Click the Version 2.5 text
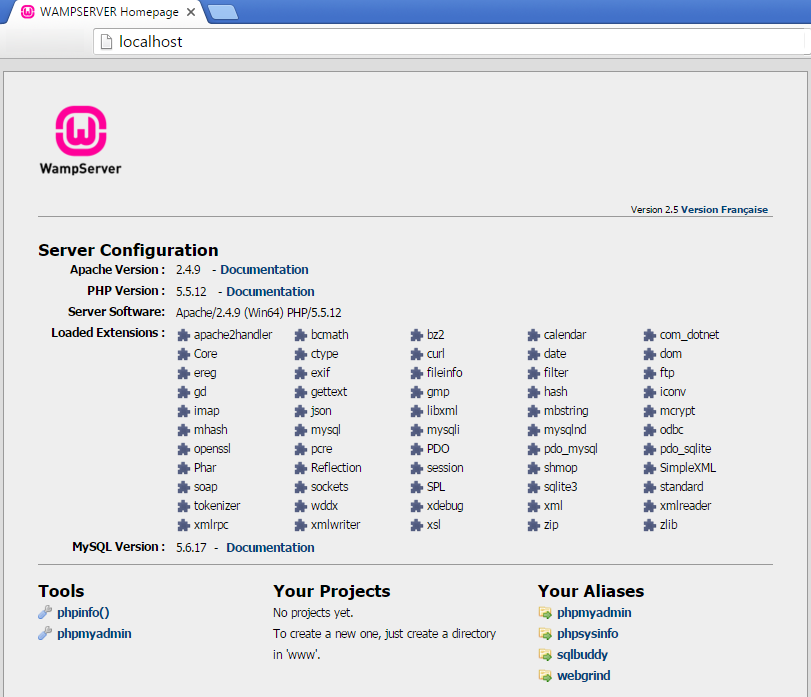Viewport: 811px width, 697px height. click(654, 209)
